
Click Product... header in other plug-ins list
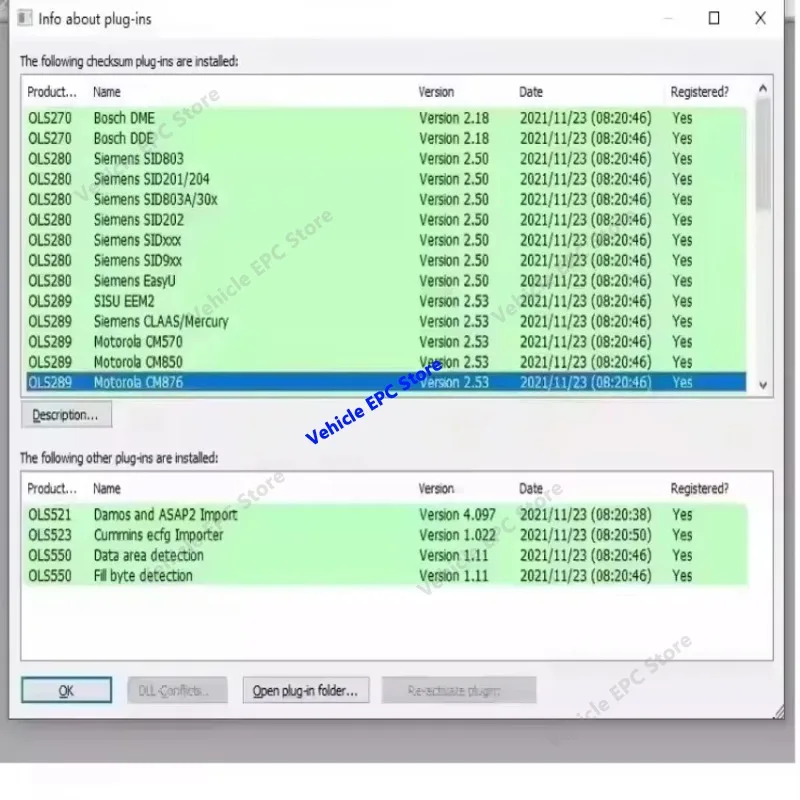pyautogui.click(x=52, y=489)
